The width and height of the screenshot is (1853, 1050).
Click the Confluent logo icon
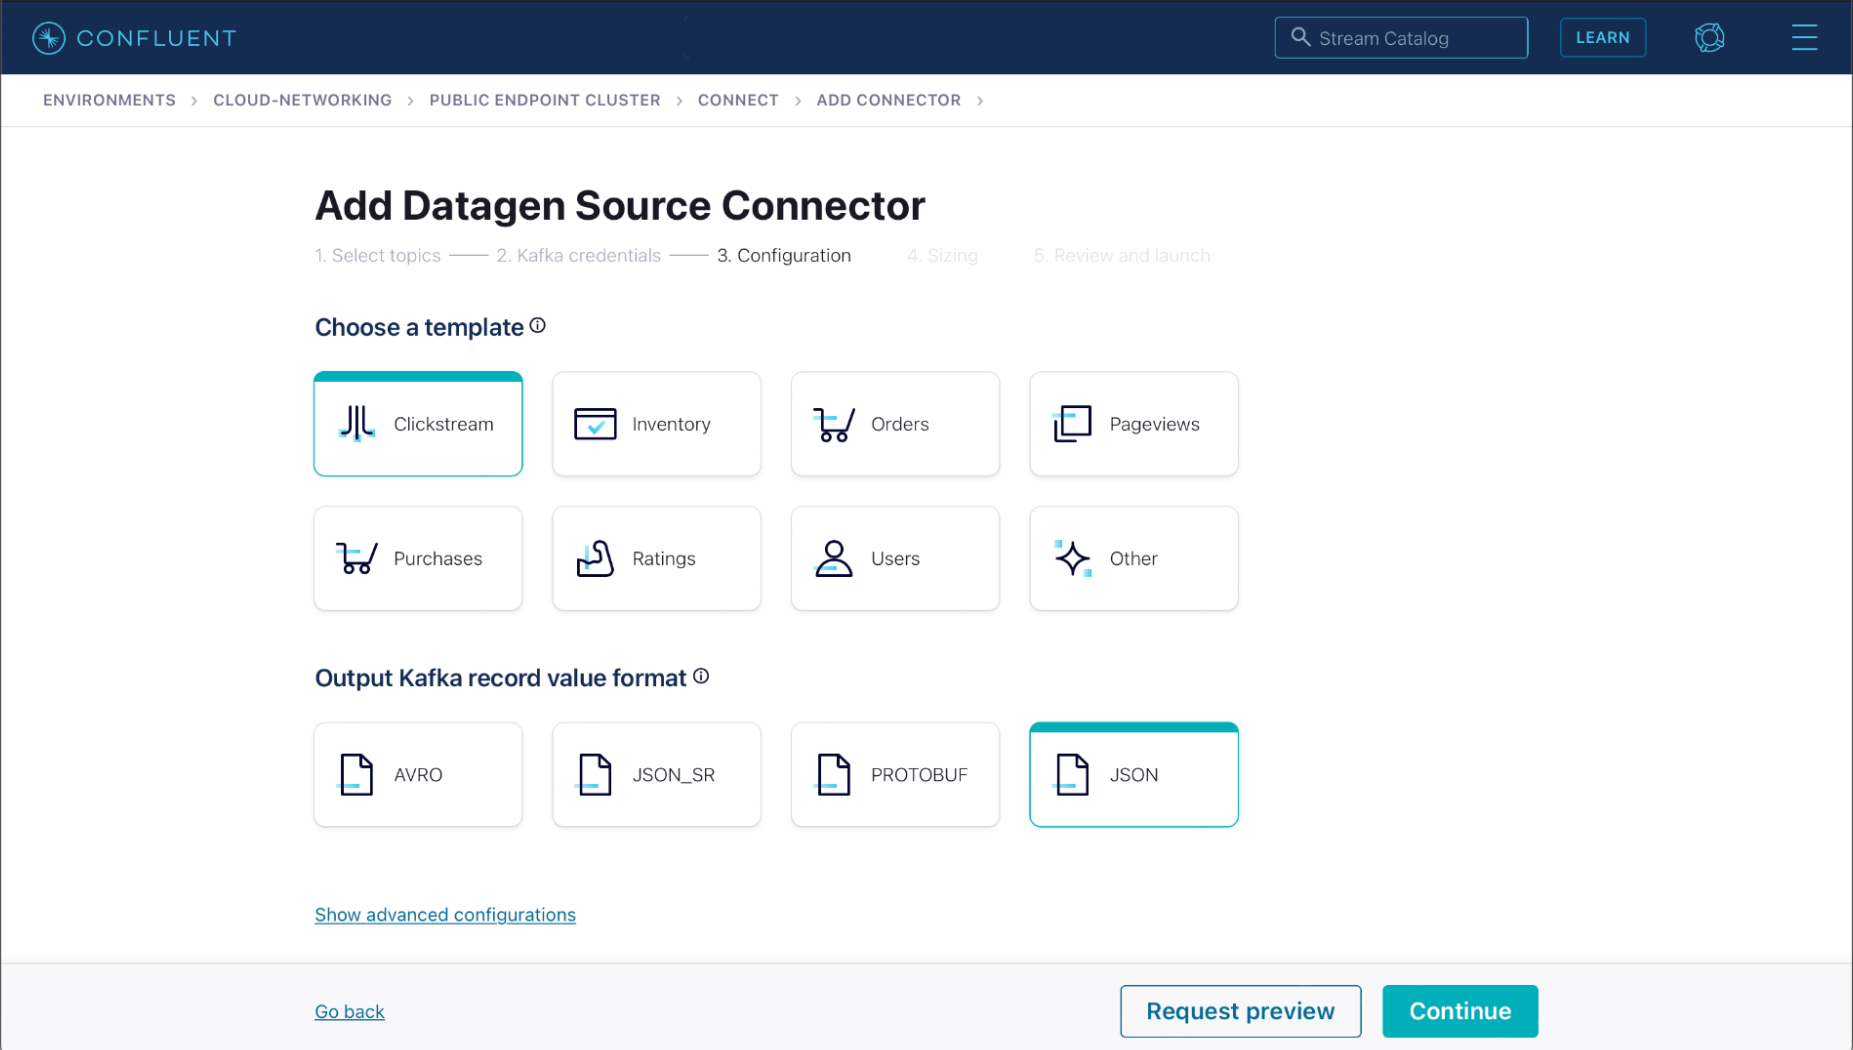click(x=48, y=38)
